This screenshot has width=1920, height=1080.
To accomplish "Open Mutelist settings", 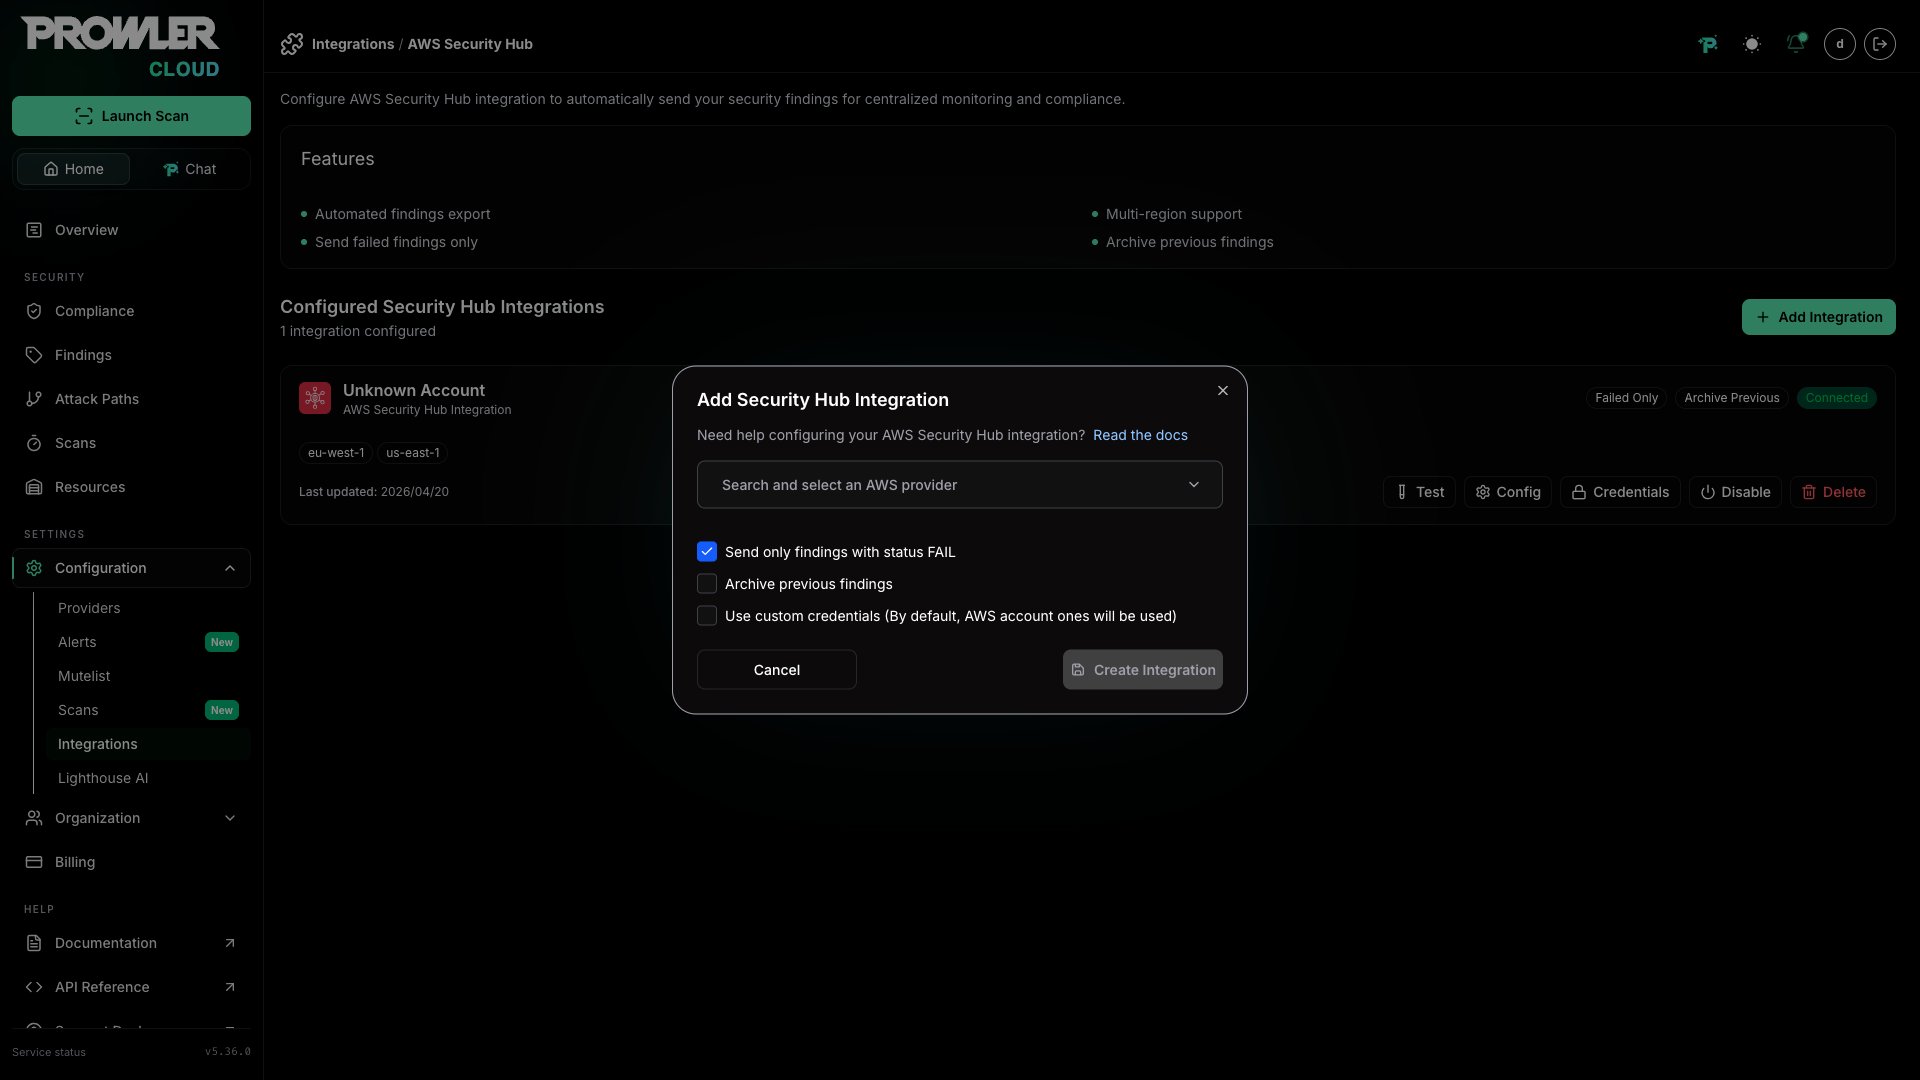I will coord(84,676).
